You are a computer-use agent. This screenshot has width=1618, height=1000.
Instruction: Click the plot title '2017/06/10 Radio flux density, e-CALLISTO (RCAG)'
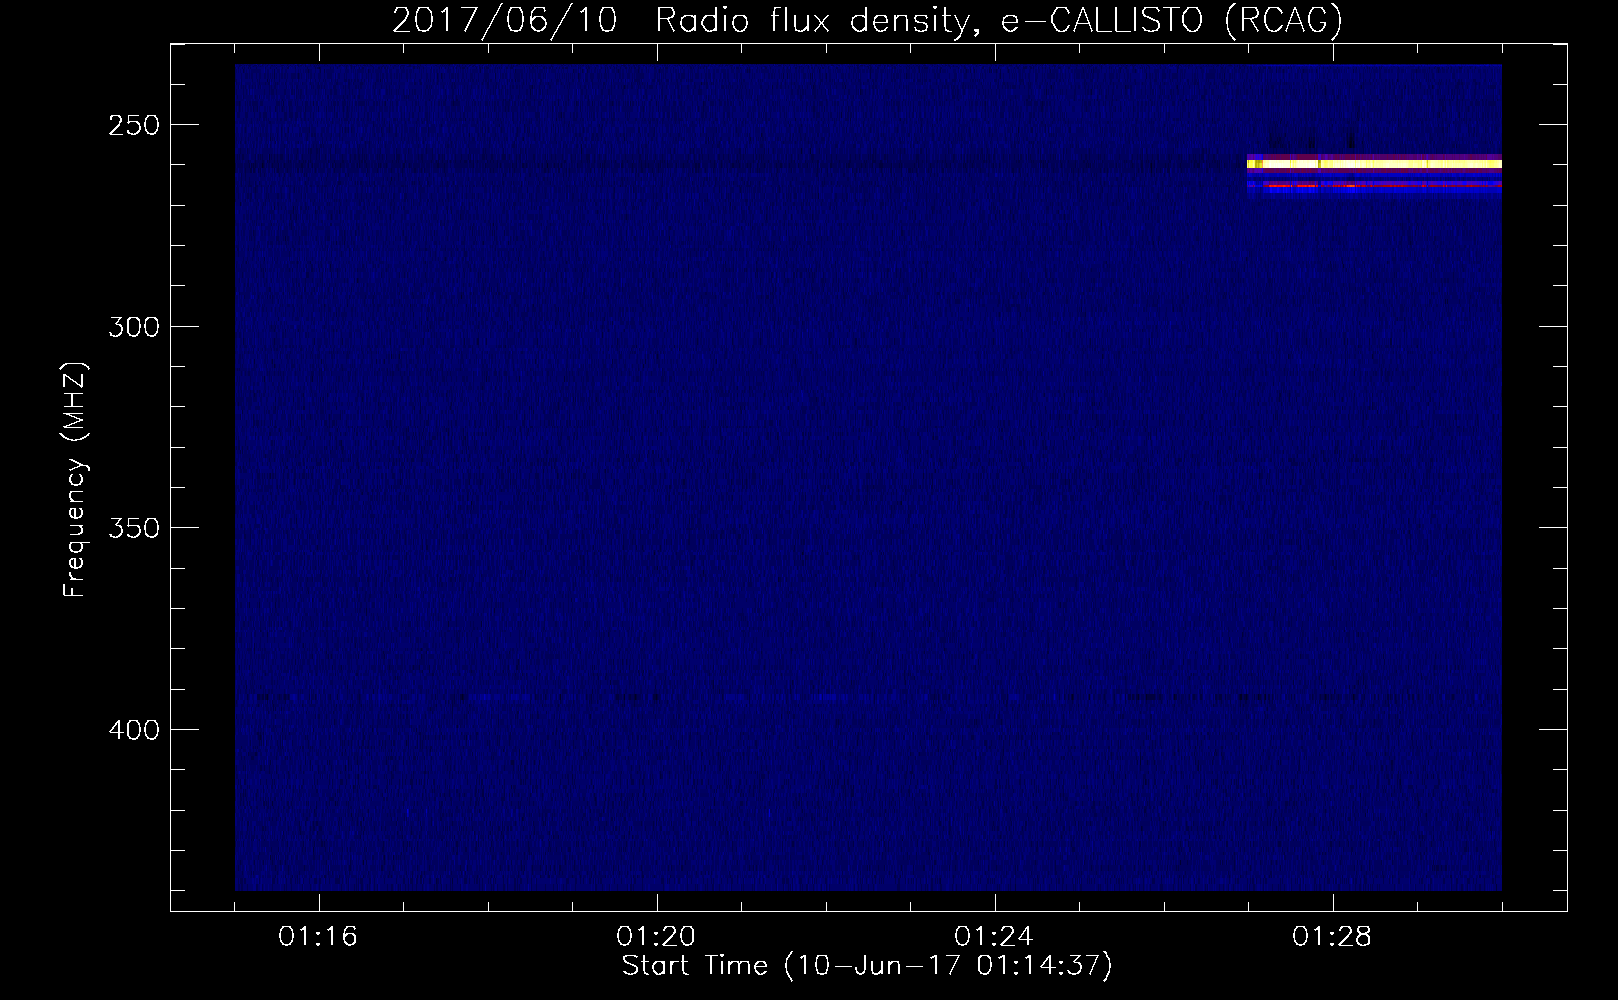click(x=867, y=21)
